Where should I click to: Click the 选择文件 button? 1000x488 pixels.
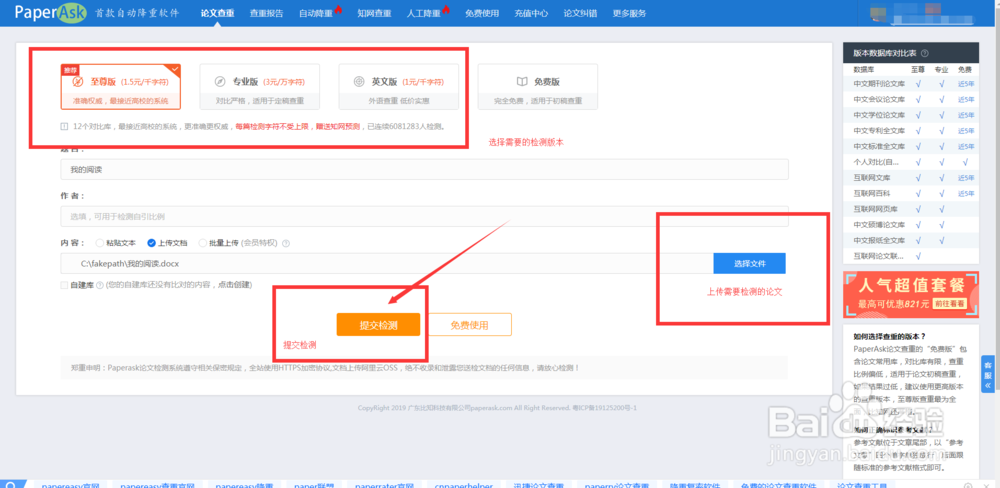pyautogui.click(x=749, y=263)
